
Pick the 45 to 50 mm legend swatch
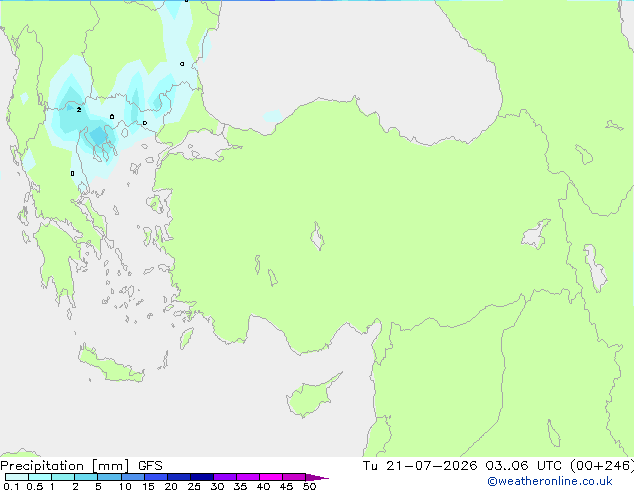[294, 477]
